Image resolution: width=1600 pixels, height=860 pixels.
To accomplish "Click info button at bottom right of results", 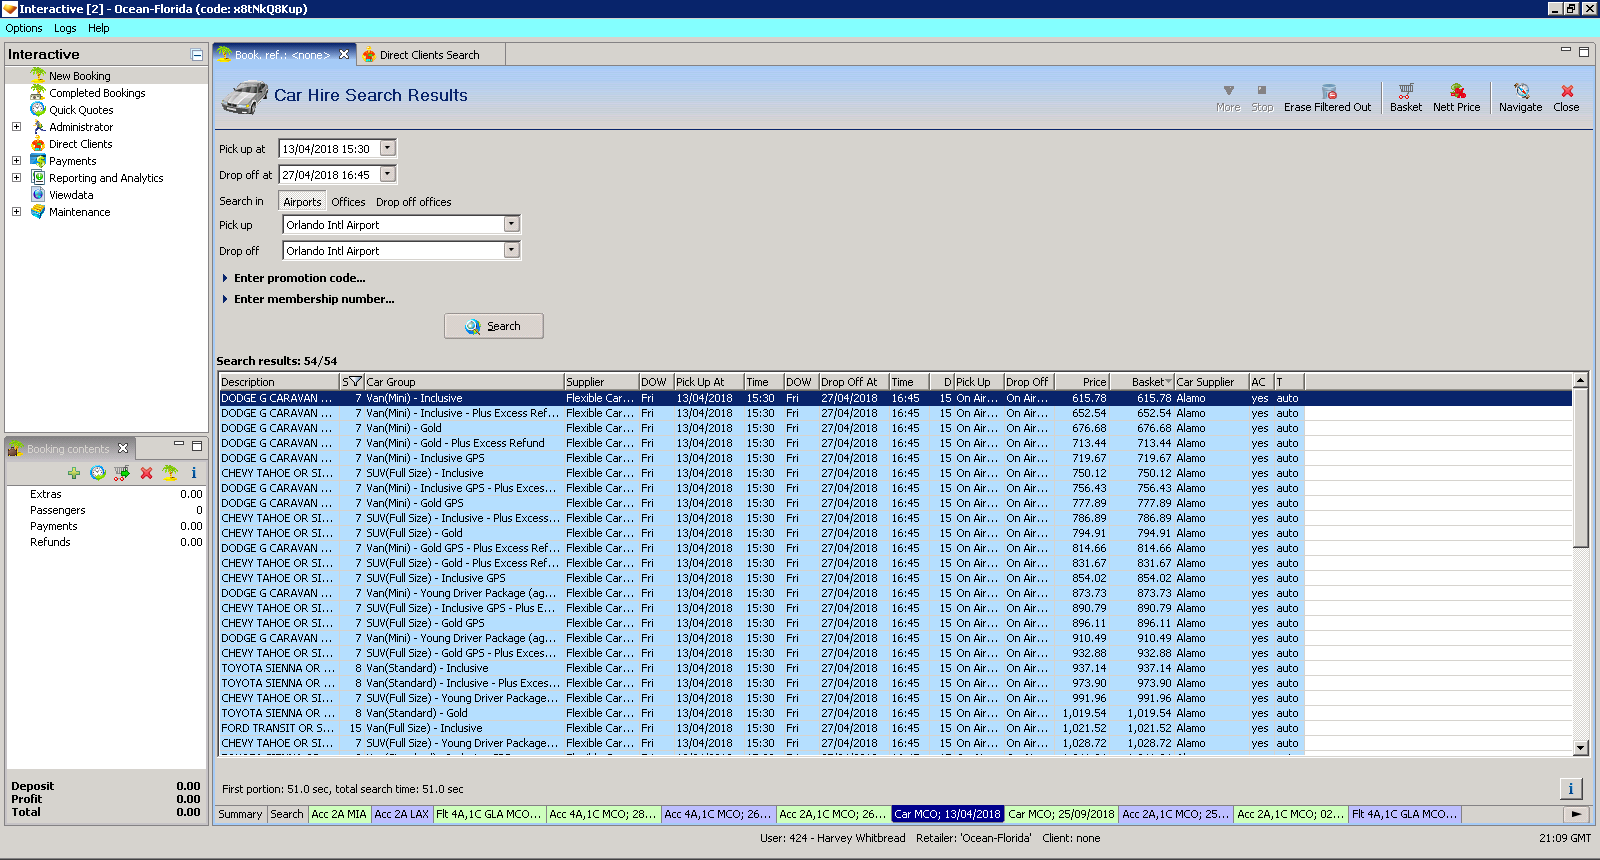I will pyautogui.click(x=1570, y=789).
